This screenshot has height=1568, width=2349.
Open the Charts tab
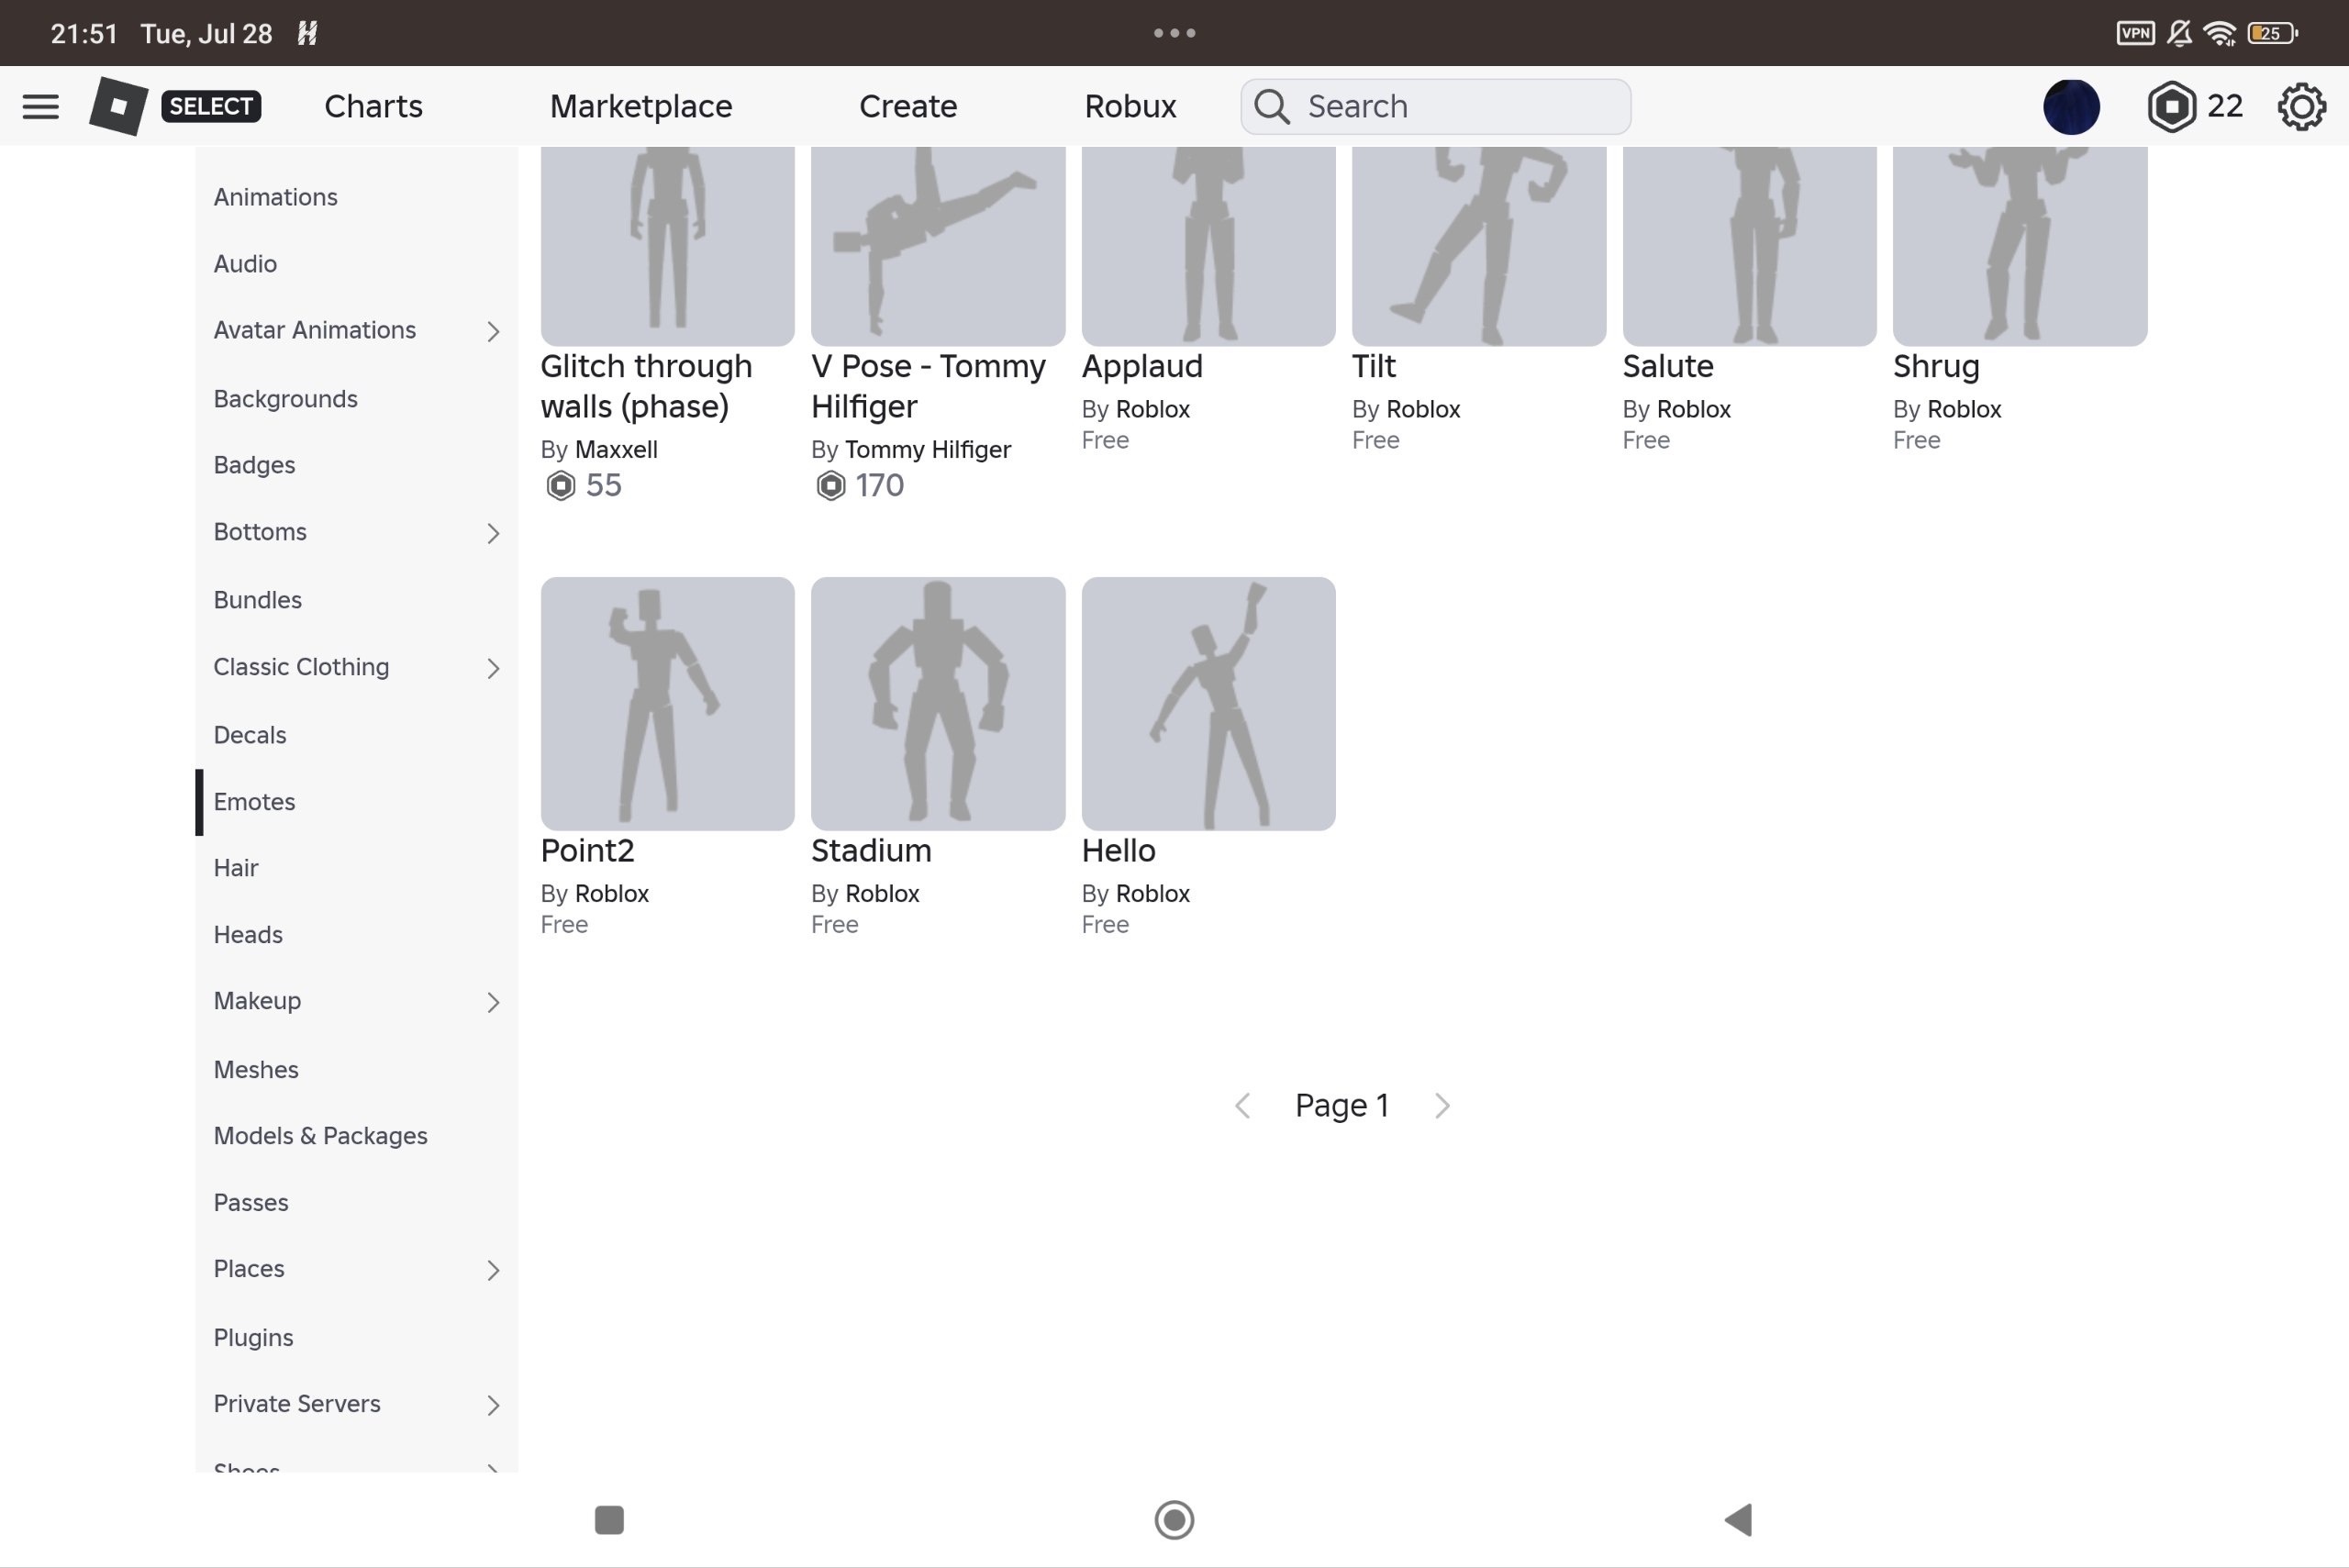373,106
